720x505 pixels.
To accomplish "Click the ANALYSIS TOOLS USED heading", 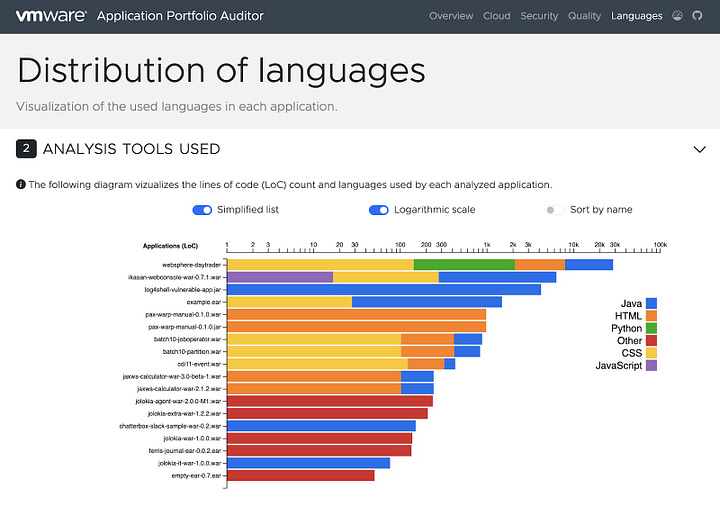I will point(131,149).
